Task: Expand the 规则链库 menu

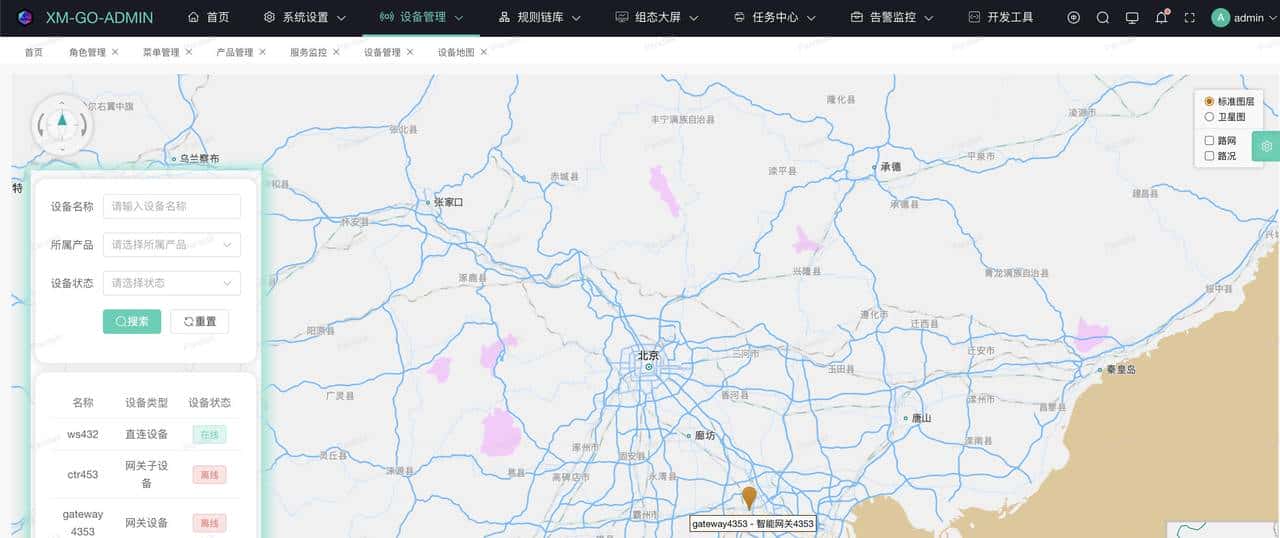Action: (539, 17)
